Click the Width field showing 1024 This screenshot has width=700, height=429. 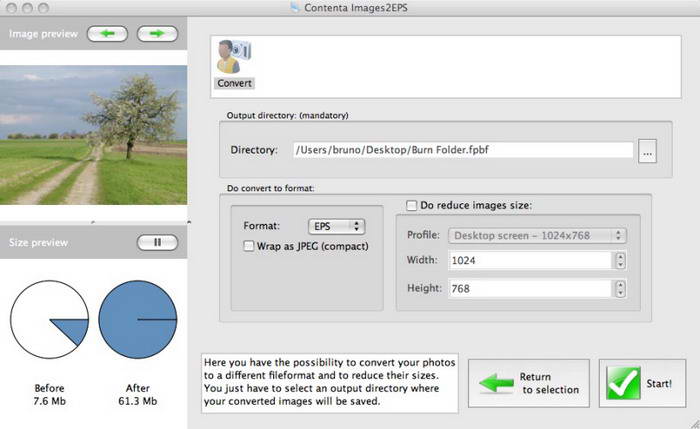tap(530, 261)
